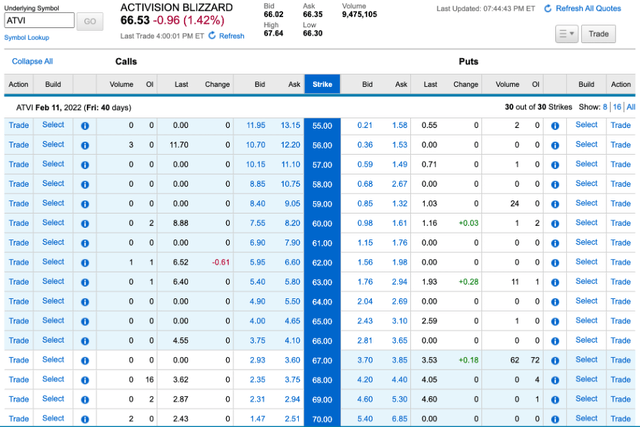Open call info icon for 60.00 strike
640x427 pixels.
tap(85, 224)
